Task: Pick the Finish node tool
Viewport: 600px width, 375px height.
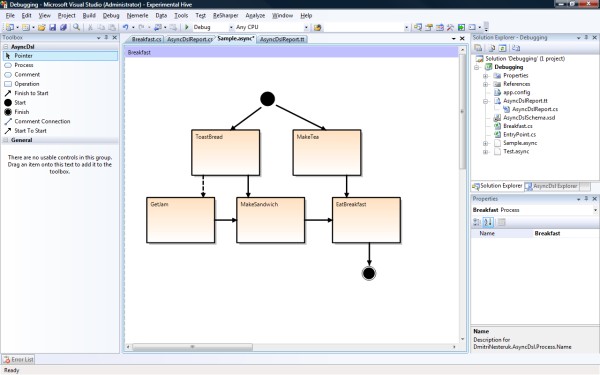Action: tap(21, 112)
